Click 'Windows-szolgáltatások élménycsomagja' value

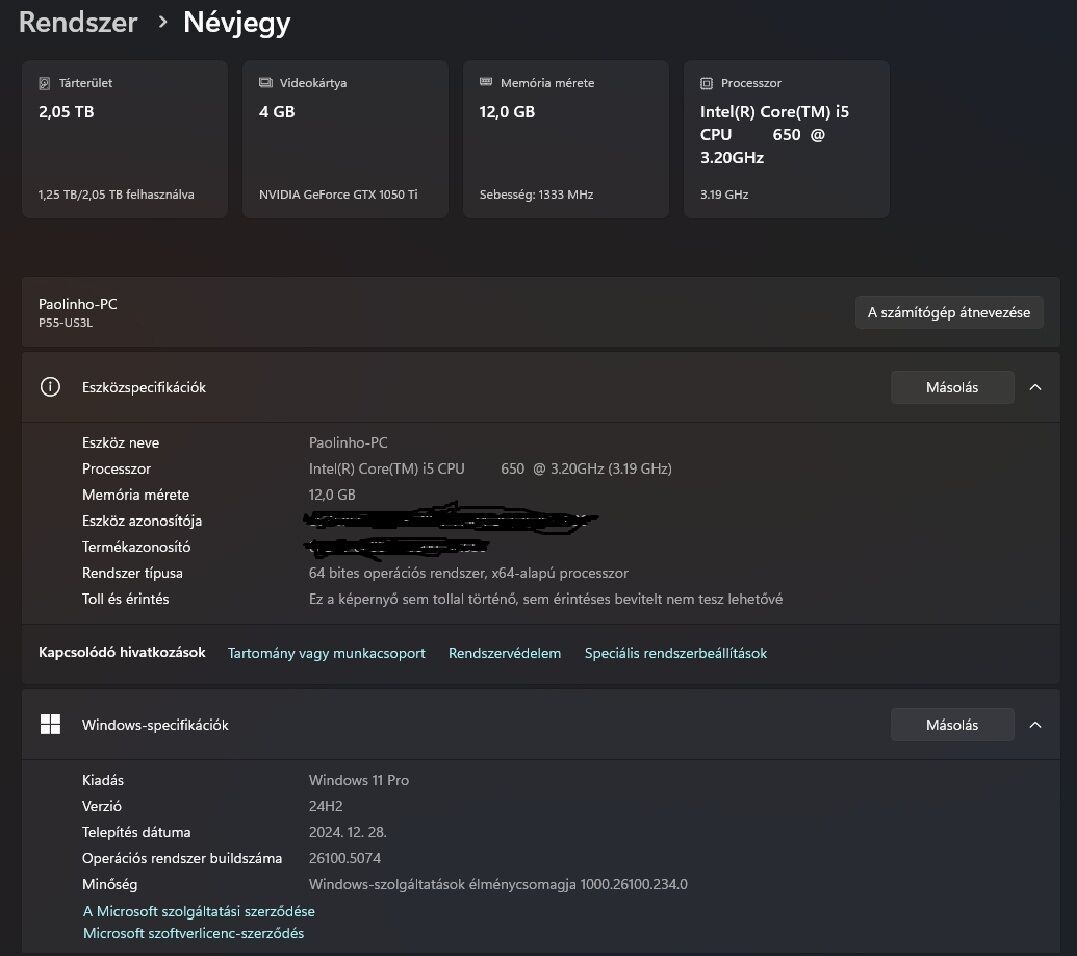click(x=498, y=884)
